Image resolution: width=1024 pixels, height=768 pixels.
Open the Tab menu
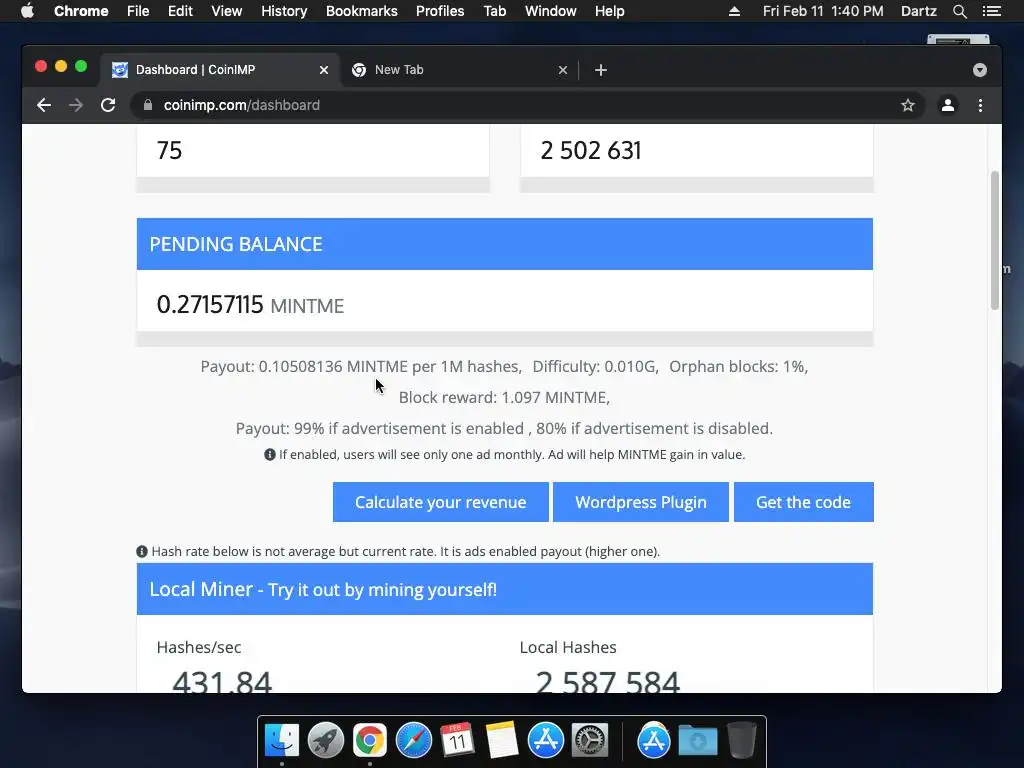pos(494,11)
